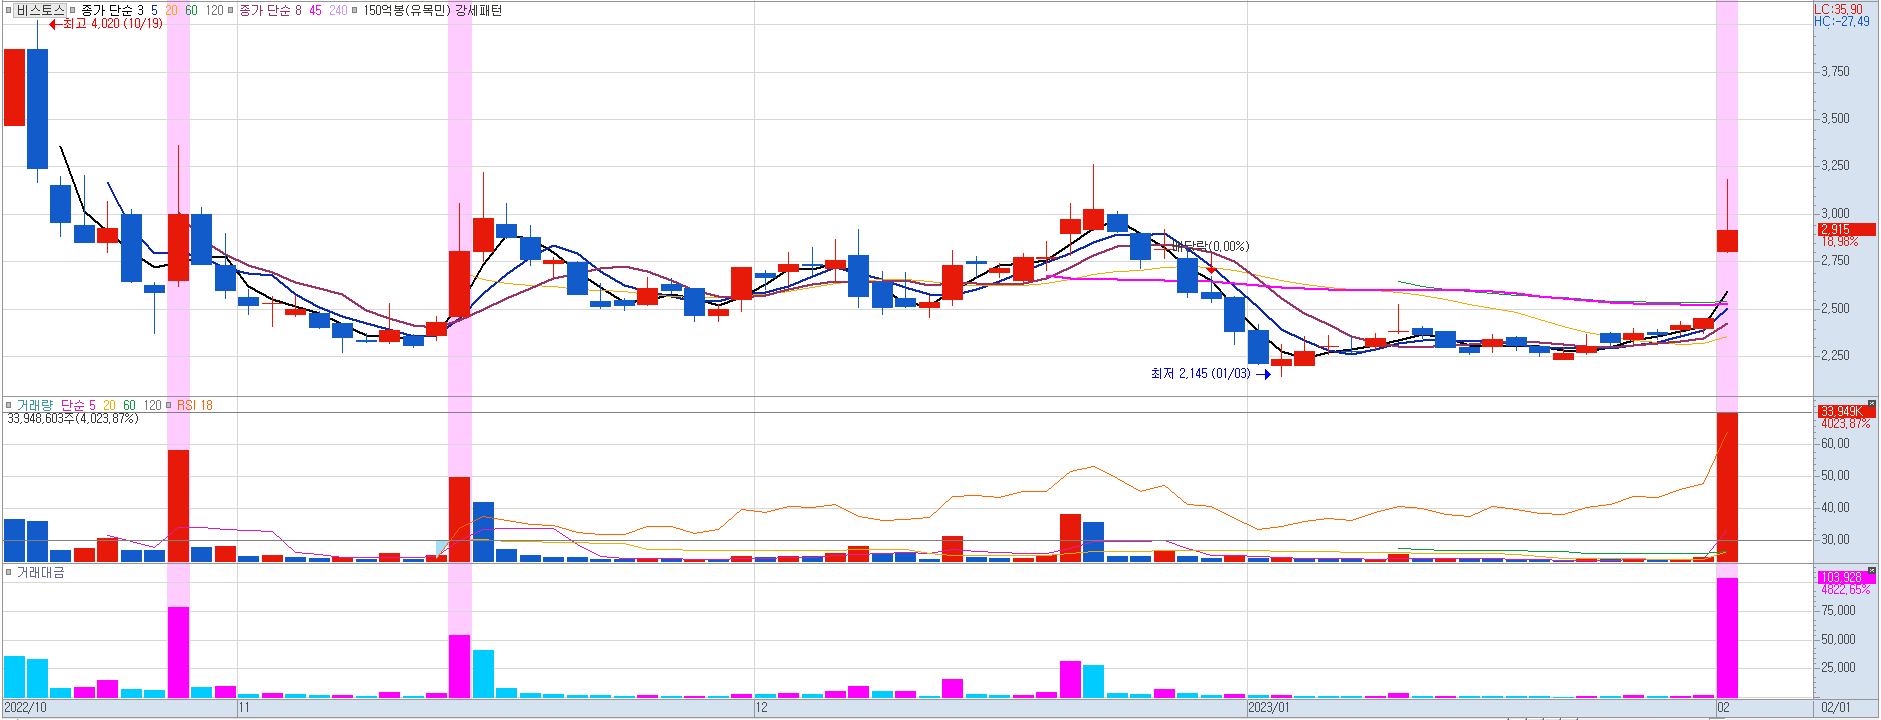The height and width of the screenshot is (720, 1881).
Task: Click the 50,000 trading value axis label
Action: click(1838, 639)
